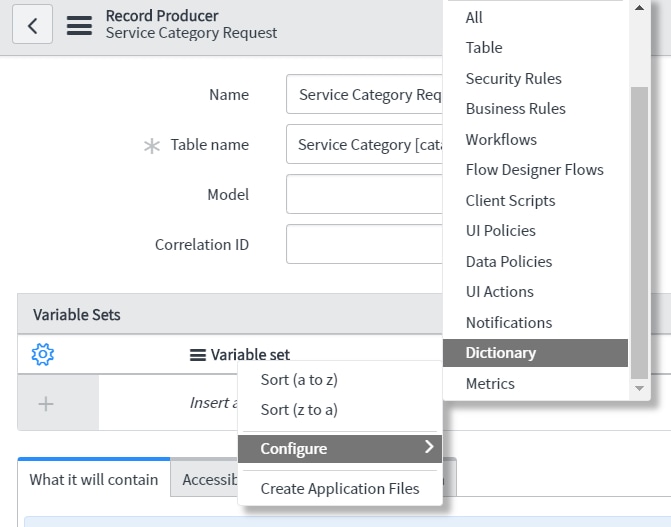Screen dimensions: 671x527
Task: Go back using the back arrow button
Action: 33,24
